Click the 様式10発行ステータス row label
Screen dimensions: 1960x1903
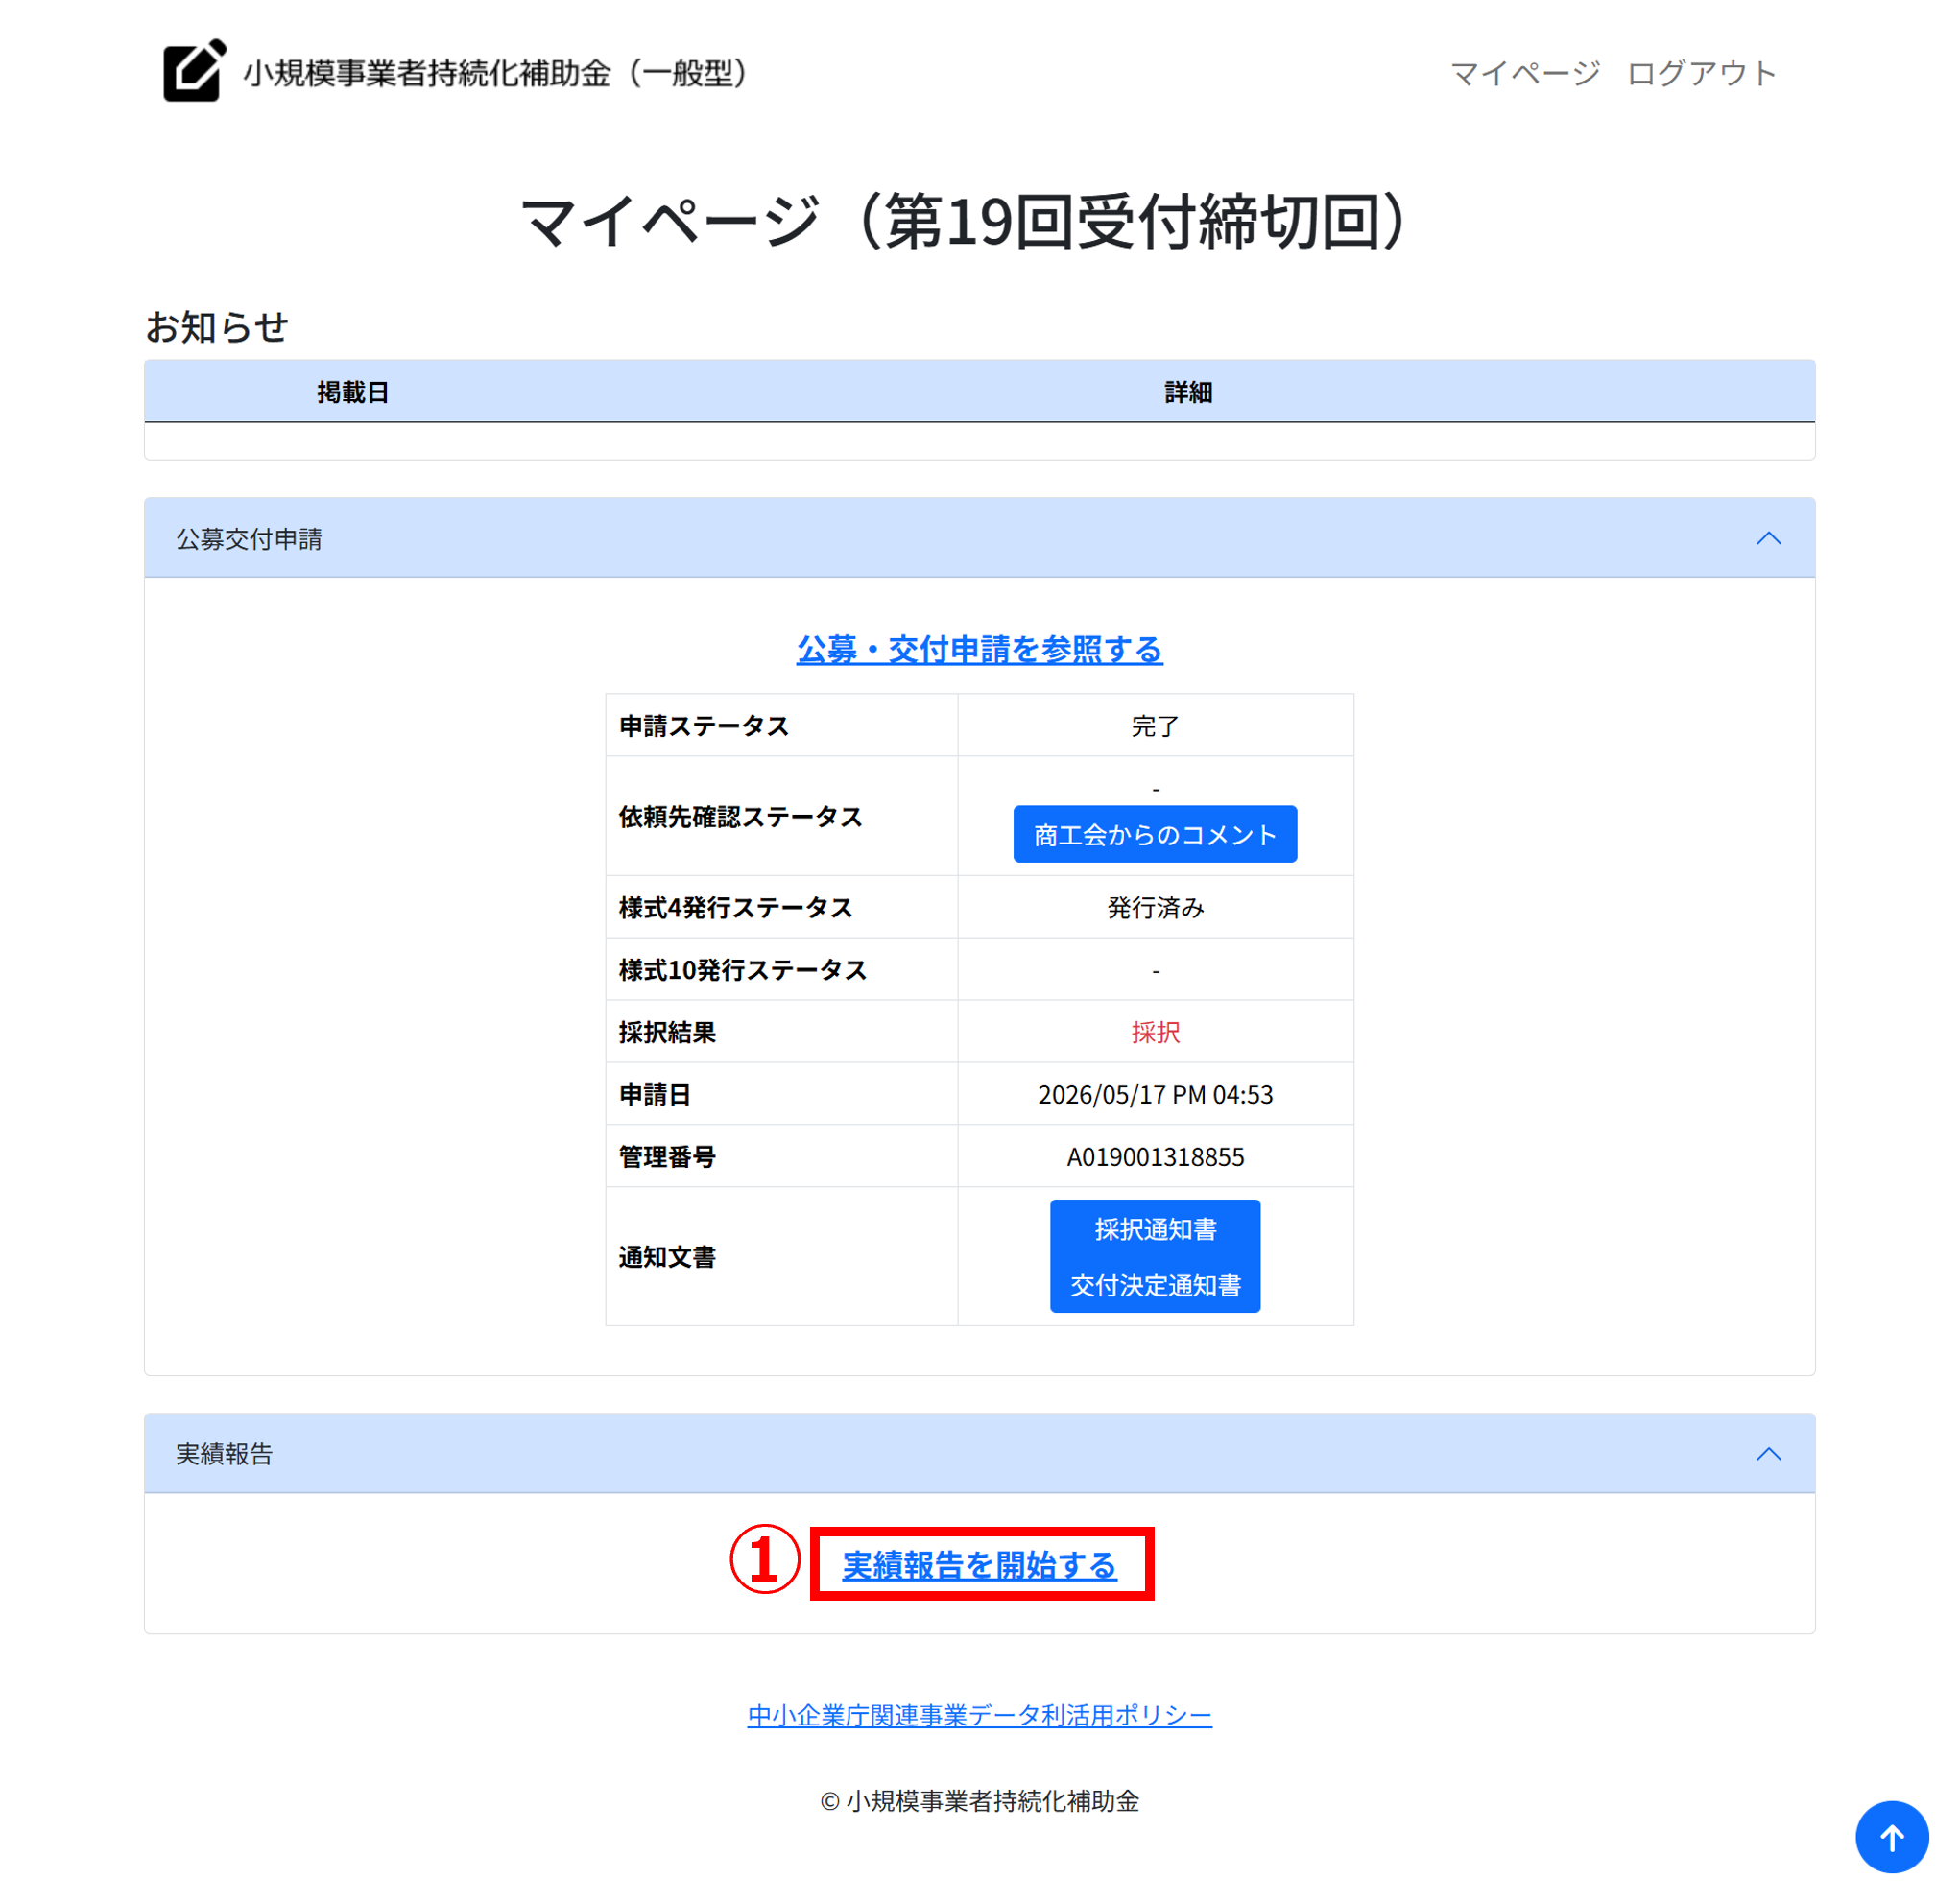[742, 970]
